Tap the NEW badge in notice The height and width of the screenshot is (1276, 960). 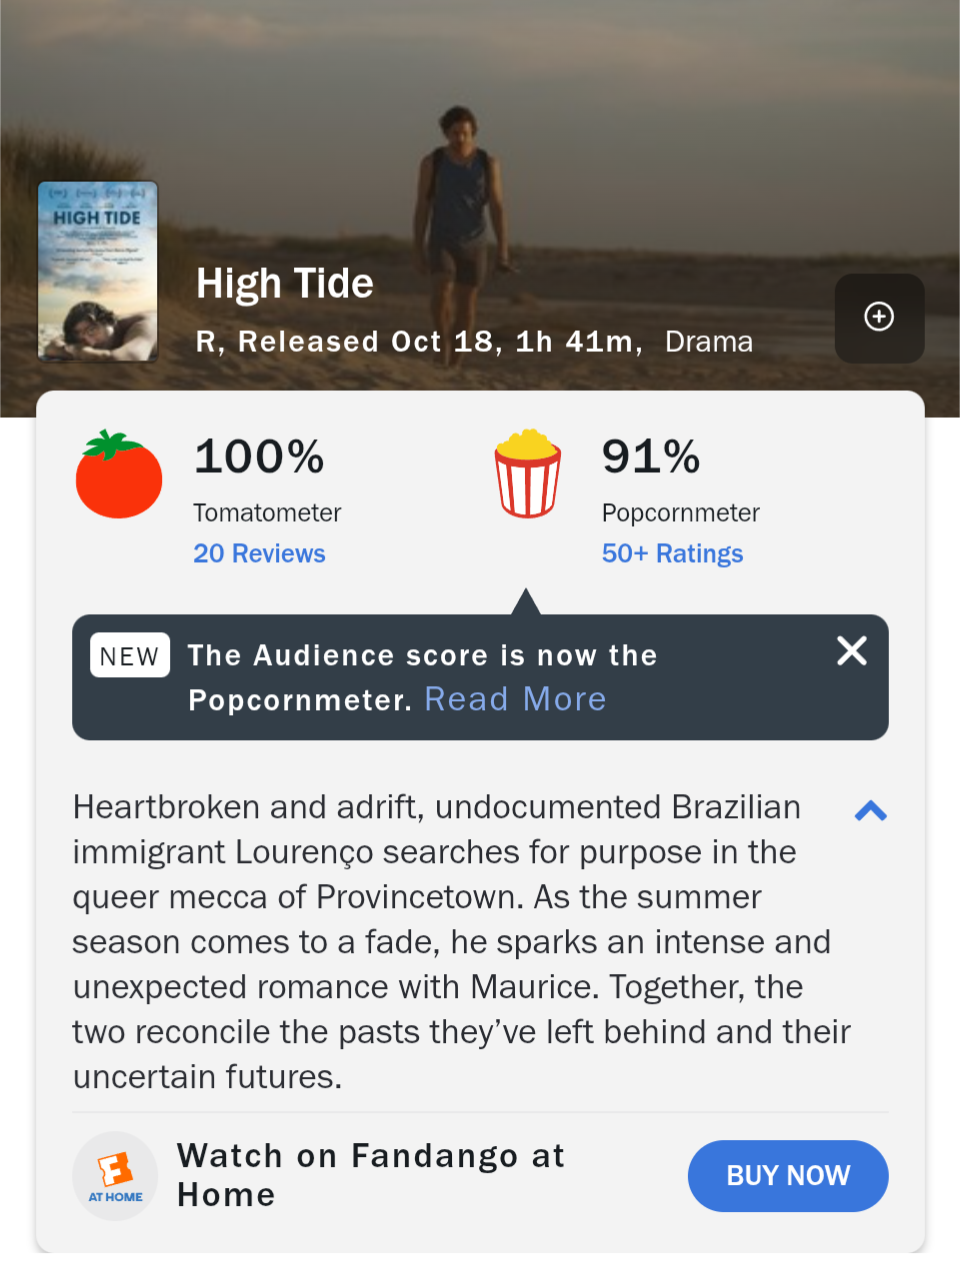(x=130, y=656)
